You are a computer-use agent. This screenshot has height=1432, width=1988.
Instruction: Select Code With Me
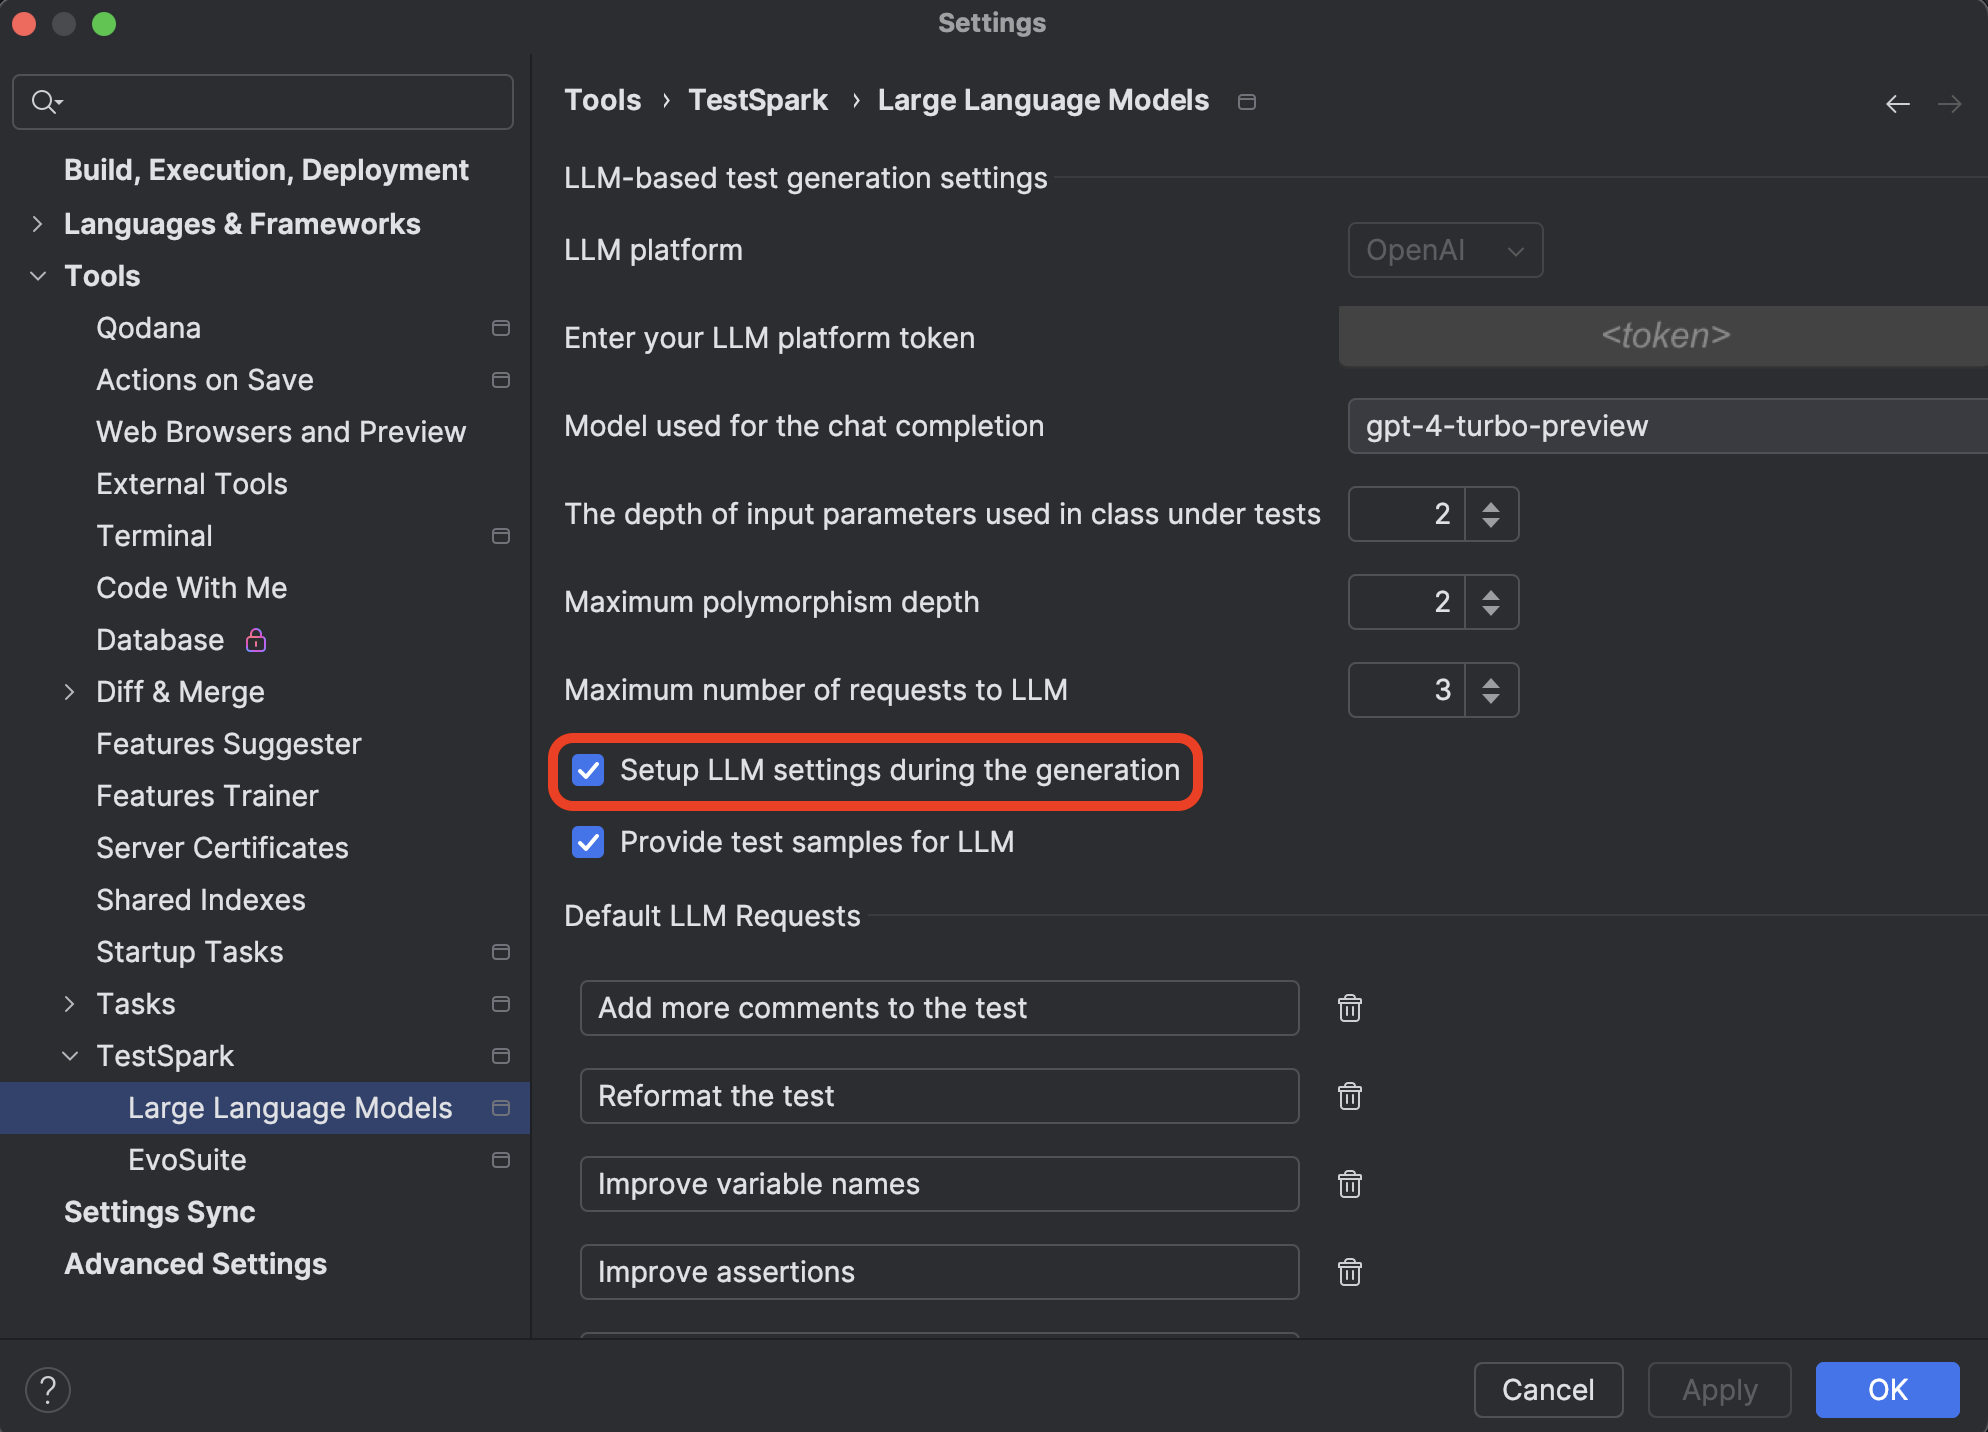click(192, 588)
